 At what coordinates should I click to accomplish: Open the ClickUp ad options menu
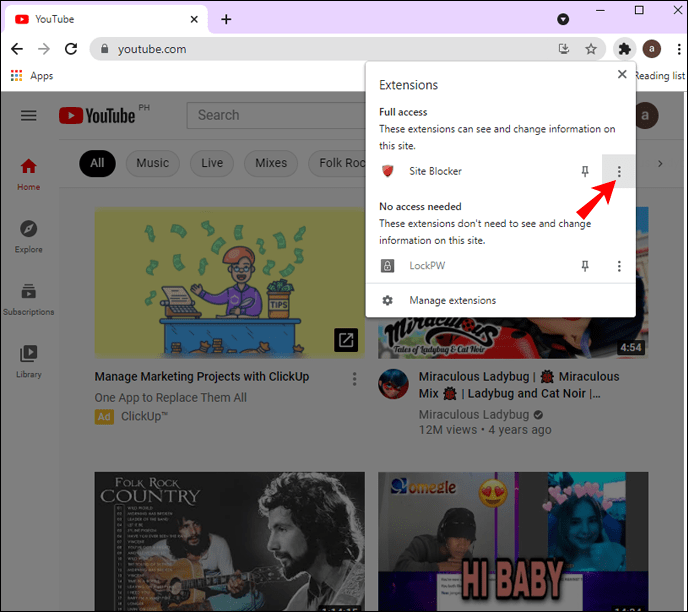coord(355,379)
